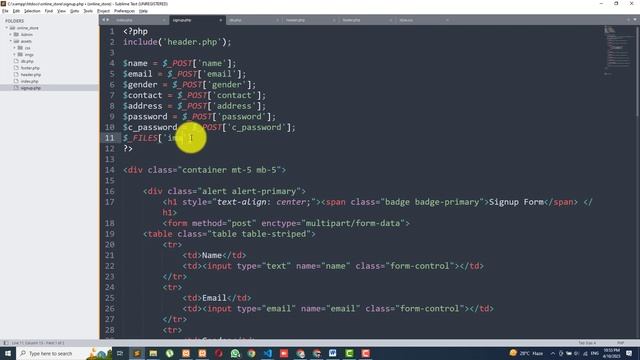Expand the Admin folder arrow
The height and width of the screenshot is (360, 640).
(11, 34)
